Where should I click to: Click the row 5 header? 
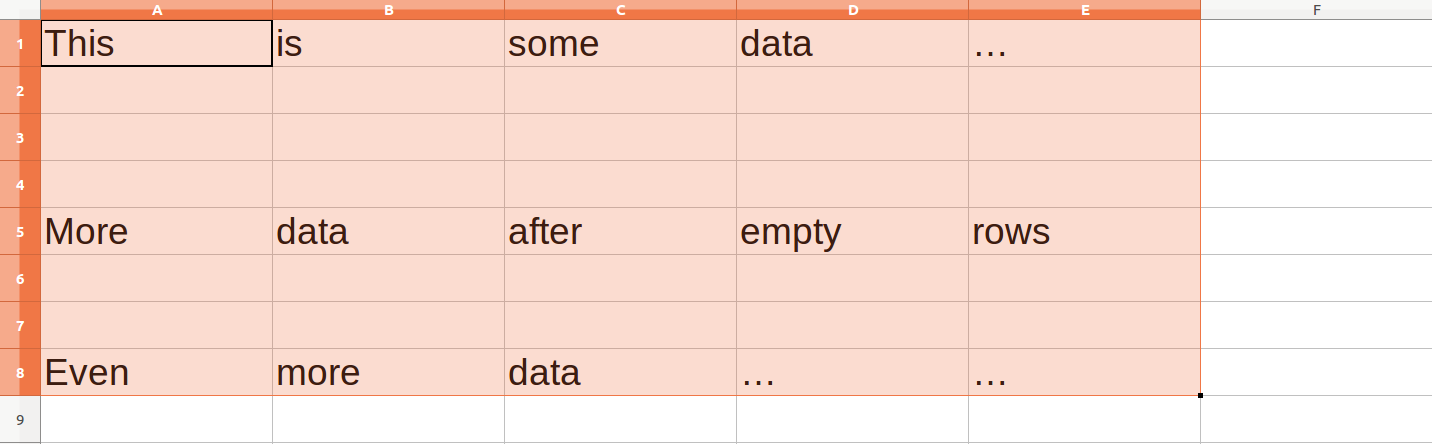tap(20, 231)
